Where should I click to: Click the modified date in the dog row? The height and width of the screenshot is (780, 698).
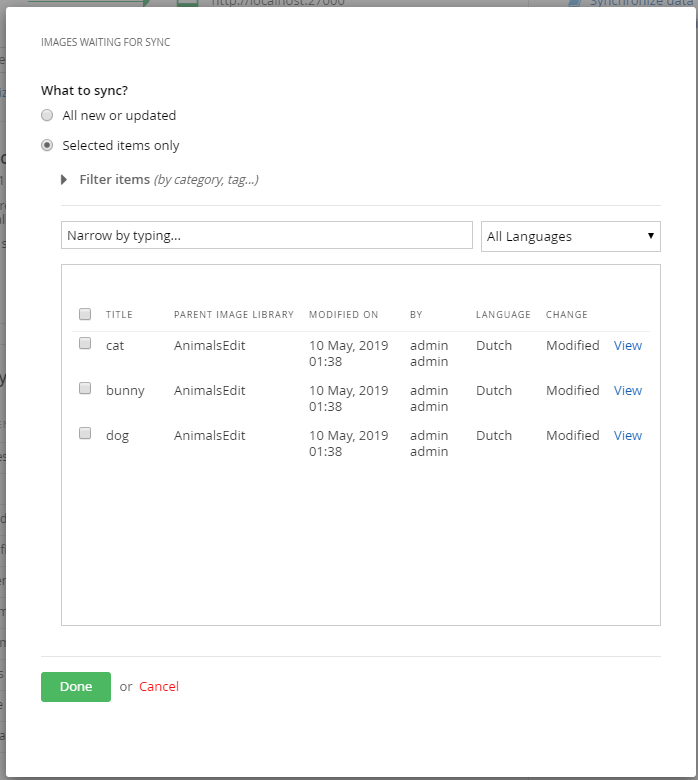pyautogui.click(x=348, y=443)
